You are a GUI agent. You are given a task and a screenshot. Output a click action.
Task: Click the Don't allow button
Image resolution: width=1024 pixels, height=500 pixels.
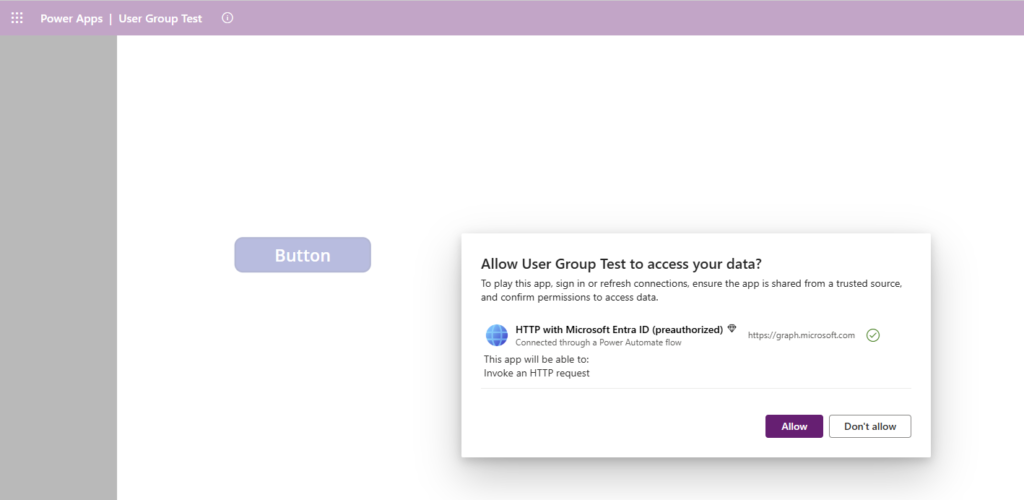coord(870,426)
